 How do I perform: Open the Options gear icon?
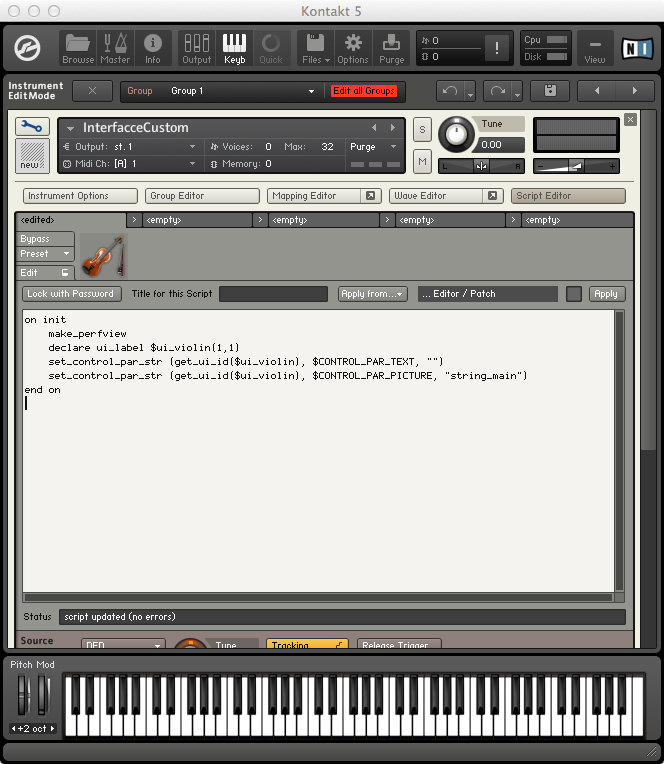coord(352,47)
